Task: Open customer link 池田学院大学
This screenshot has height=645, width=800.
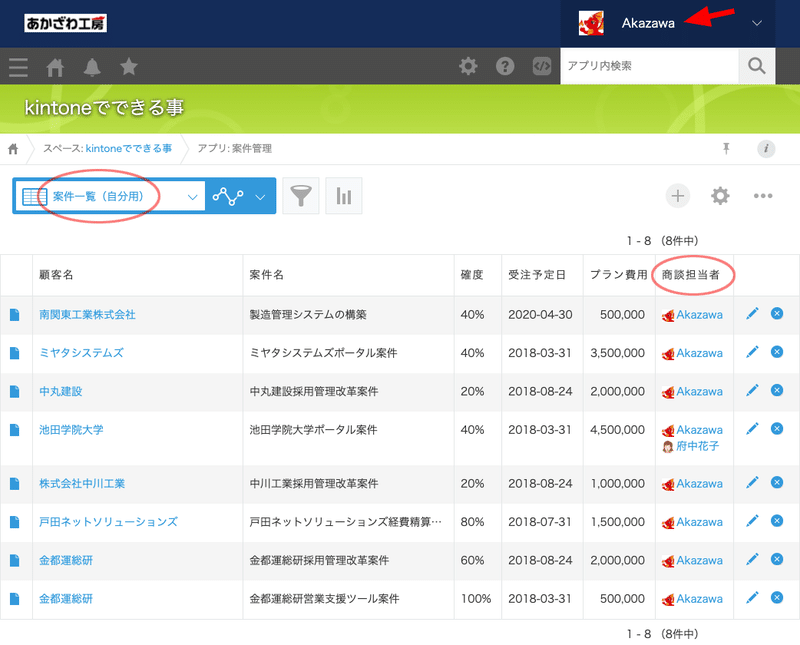Action: tap(71, 430)
